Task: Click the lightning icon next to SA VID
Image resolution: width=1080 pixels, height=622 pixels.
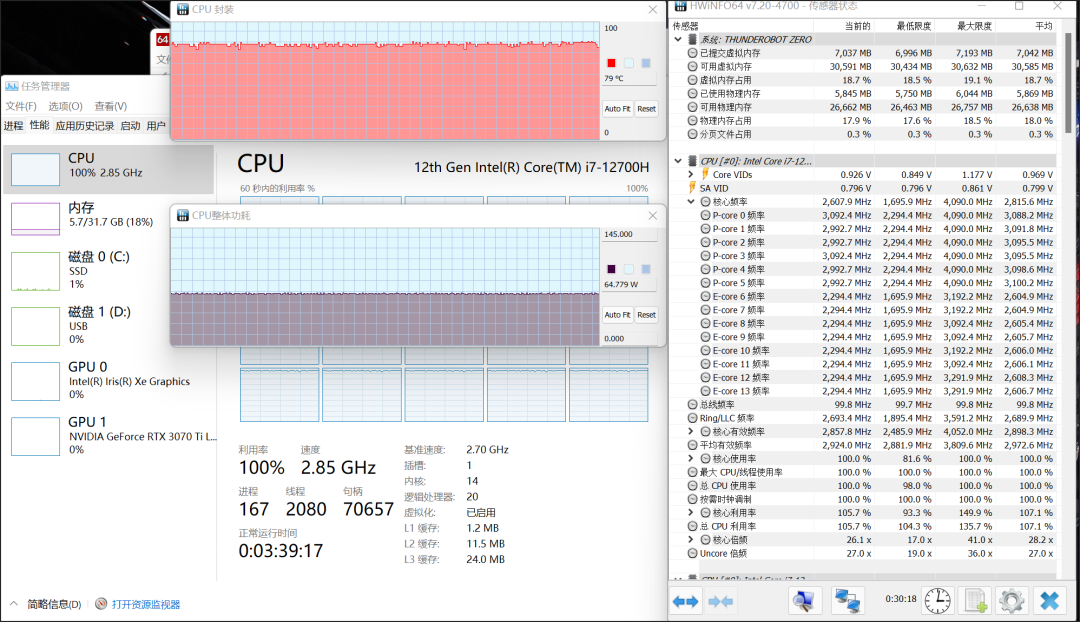Action: tap(692, 188)
